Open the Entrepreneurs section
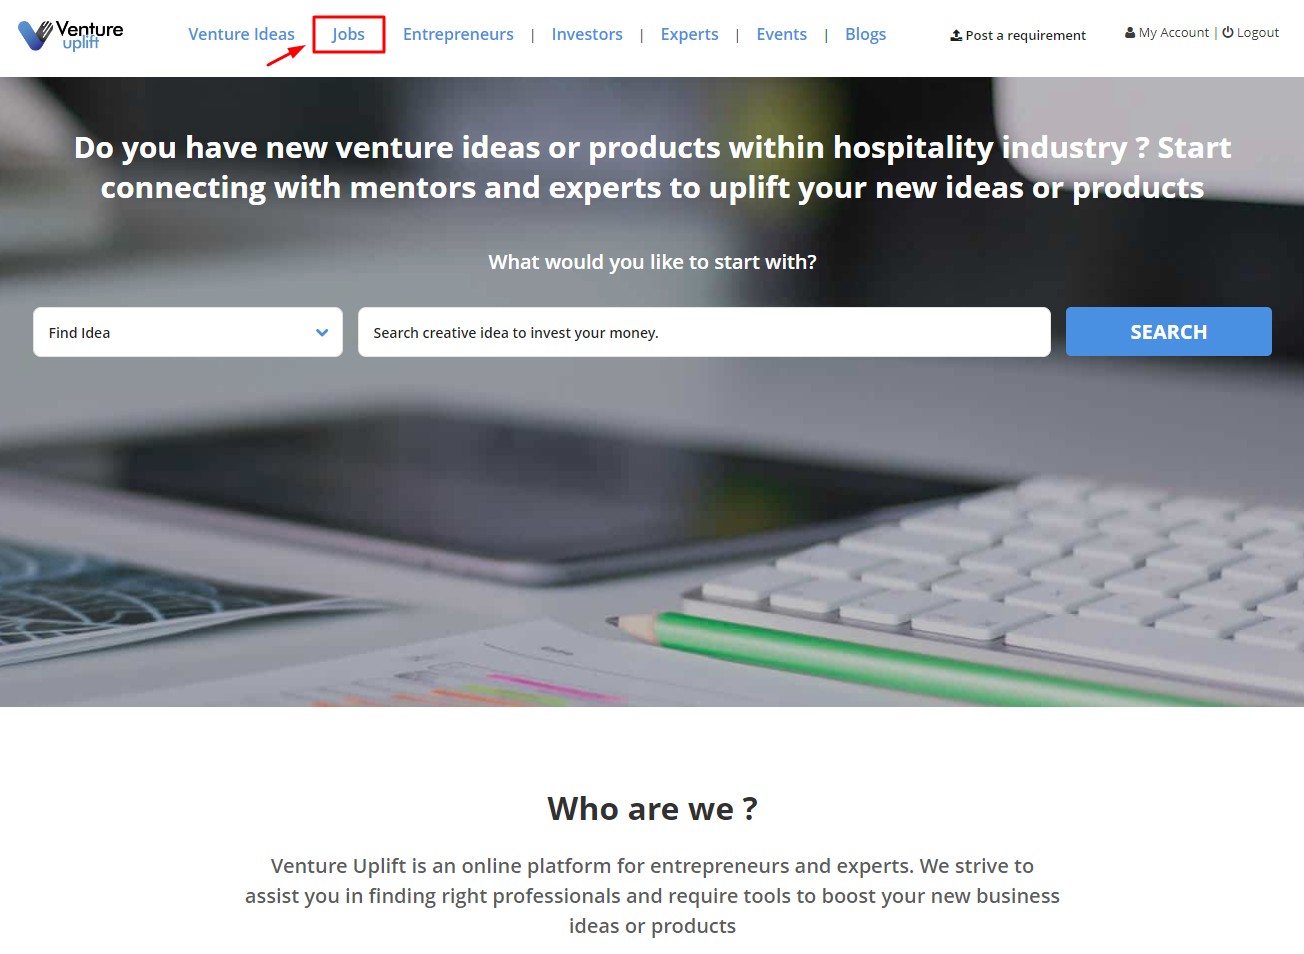 coord(458,34)
